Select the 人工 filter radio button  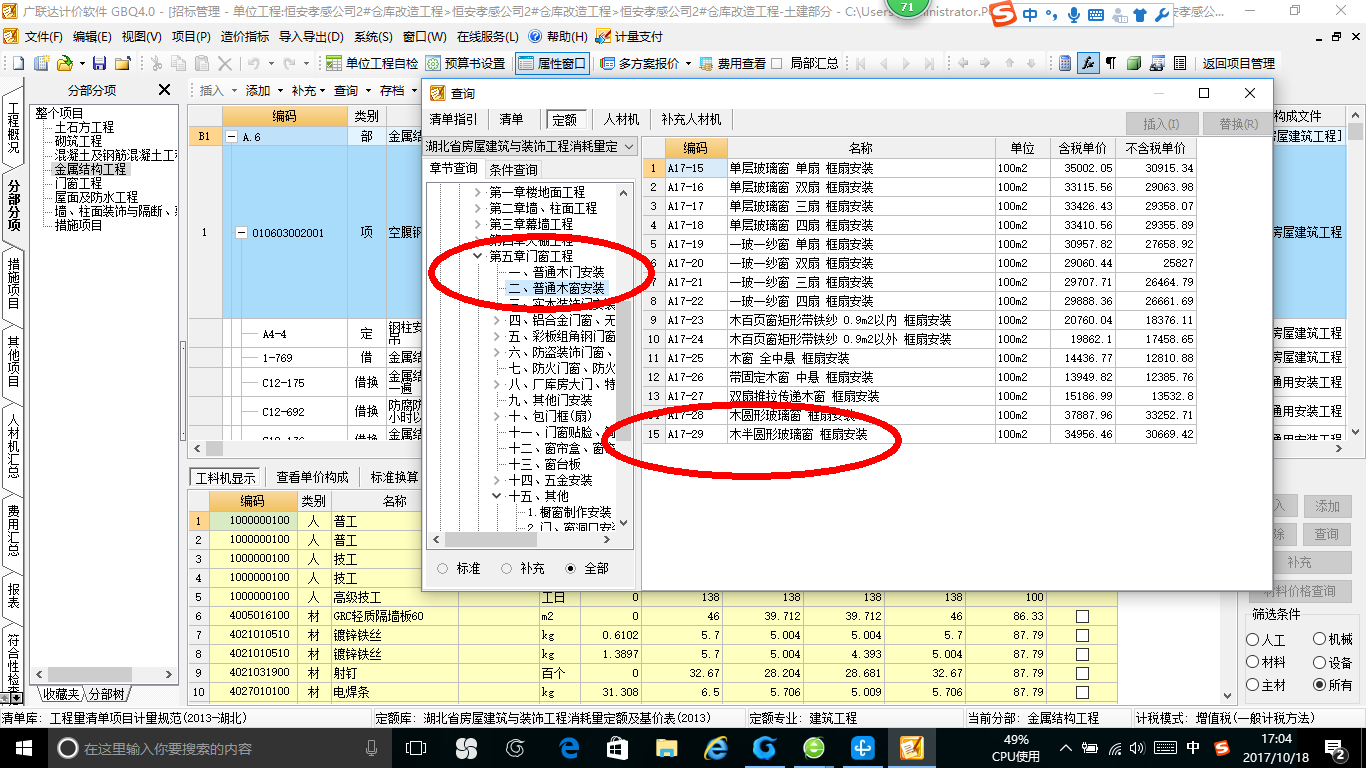click(1253, 640)
